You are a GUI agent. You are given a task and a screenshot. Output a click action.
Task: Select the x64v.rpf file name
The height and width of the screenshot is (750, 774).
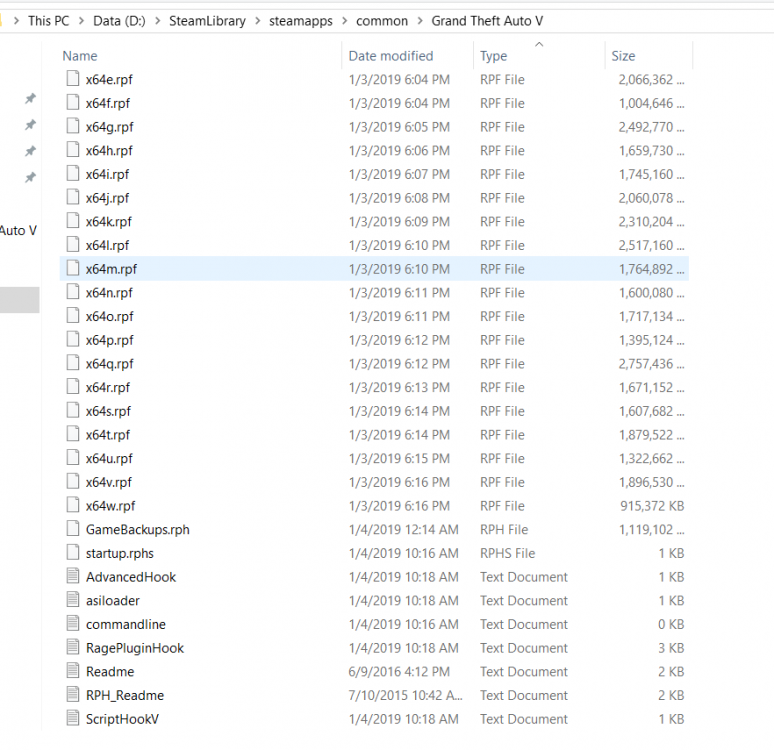[109, 482]
